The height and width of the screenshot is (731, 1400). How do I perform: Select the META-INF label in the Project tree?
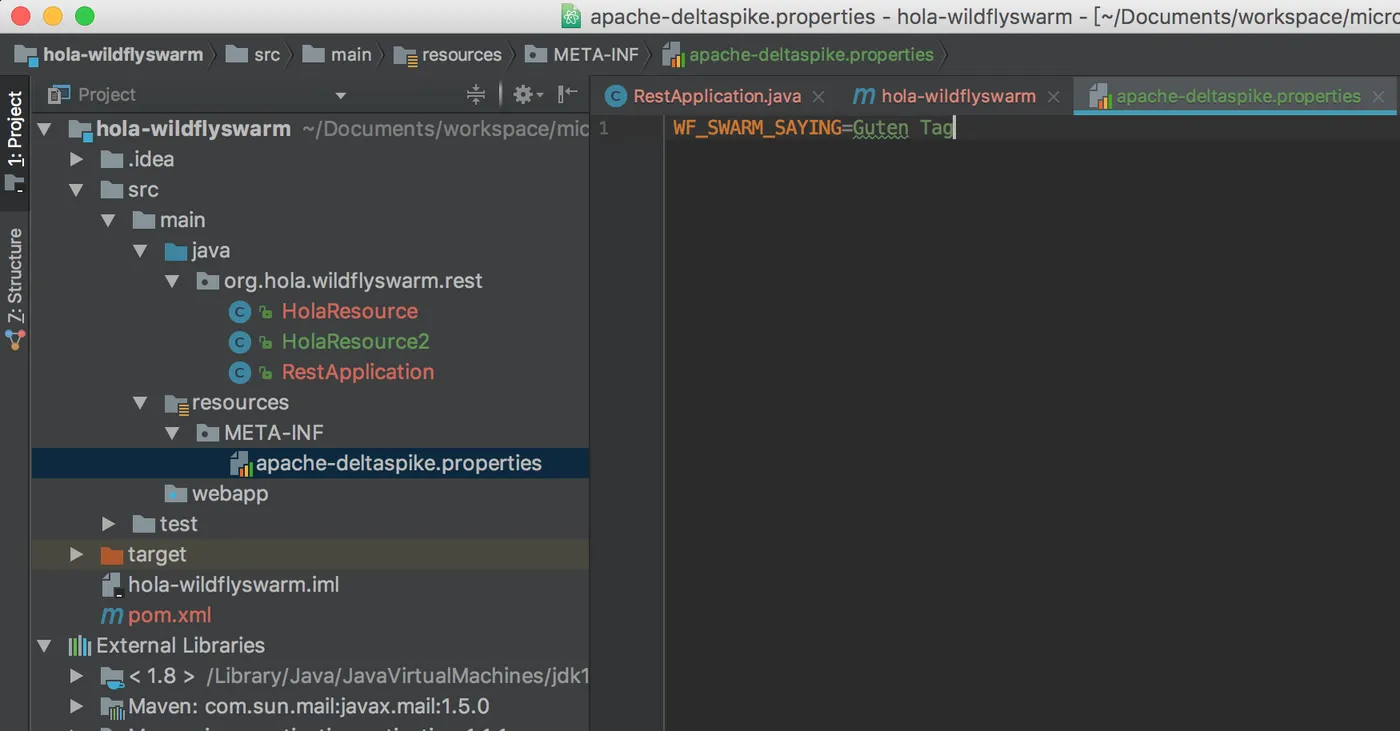[274, 433]
